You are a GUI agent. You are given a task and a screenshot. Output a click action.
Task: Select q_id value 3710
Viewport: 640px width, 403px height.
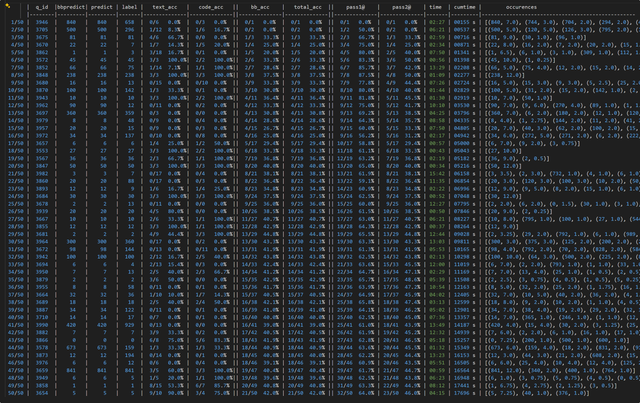point(42,317)
